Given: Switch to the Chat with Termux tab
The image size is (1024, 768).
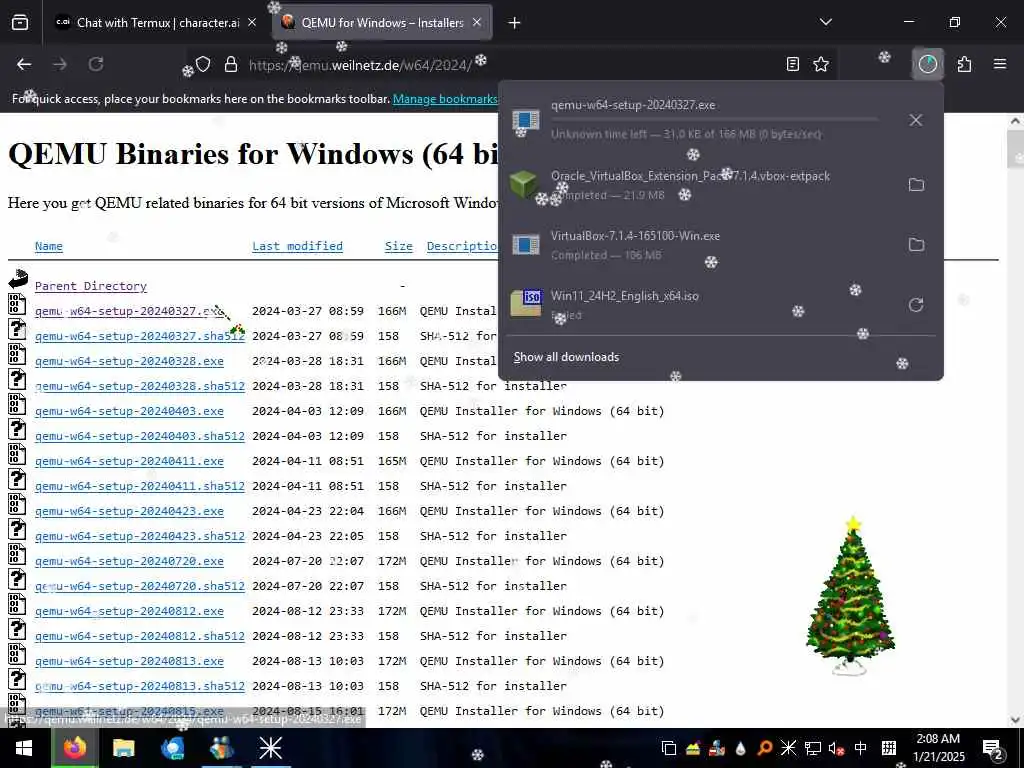Looking at the screenshot, I should pyautogui.click(x=158, y=23).
